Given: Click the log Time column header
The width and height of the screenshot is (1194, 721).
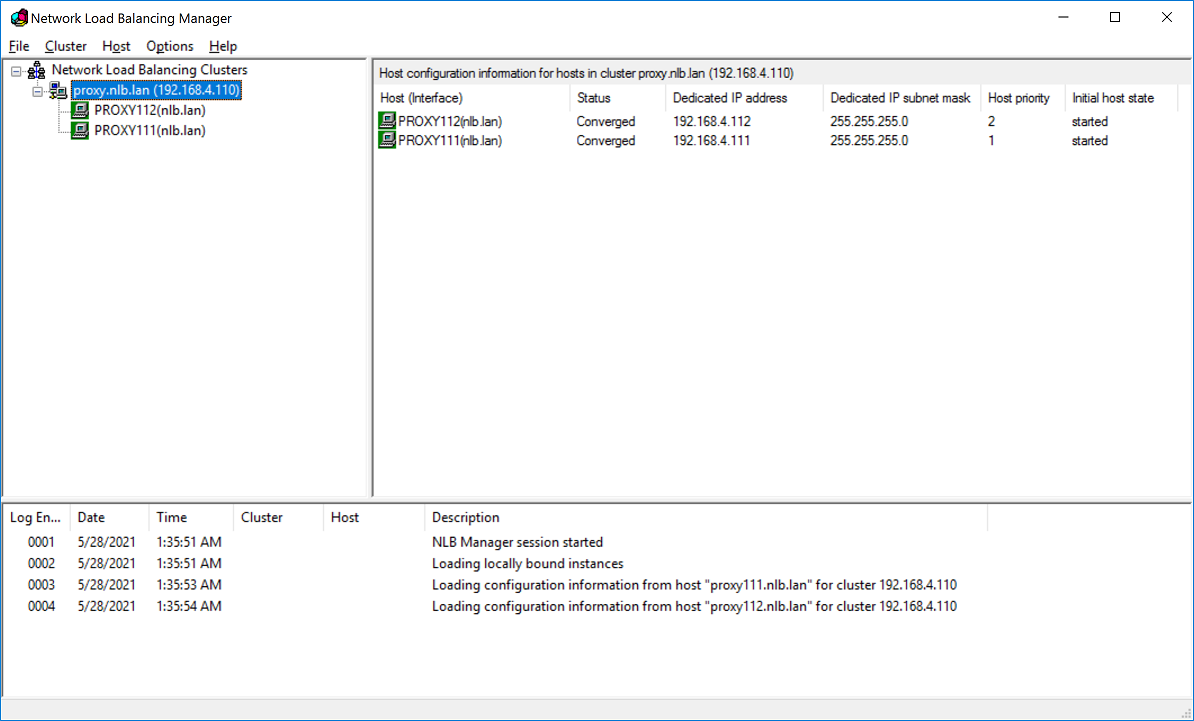Looking at the screenshot, I should coord(191,518).
